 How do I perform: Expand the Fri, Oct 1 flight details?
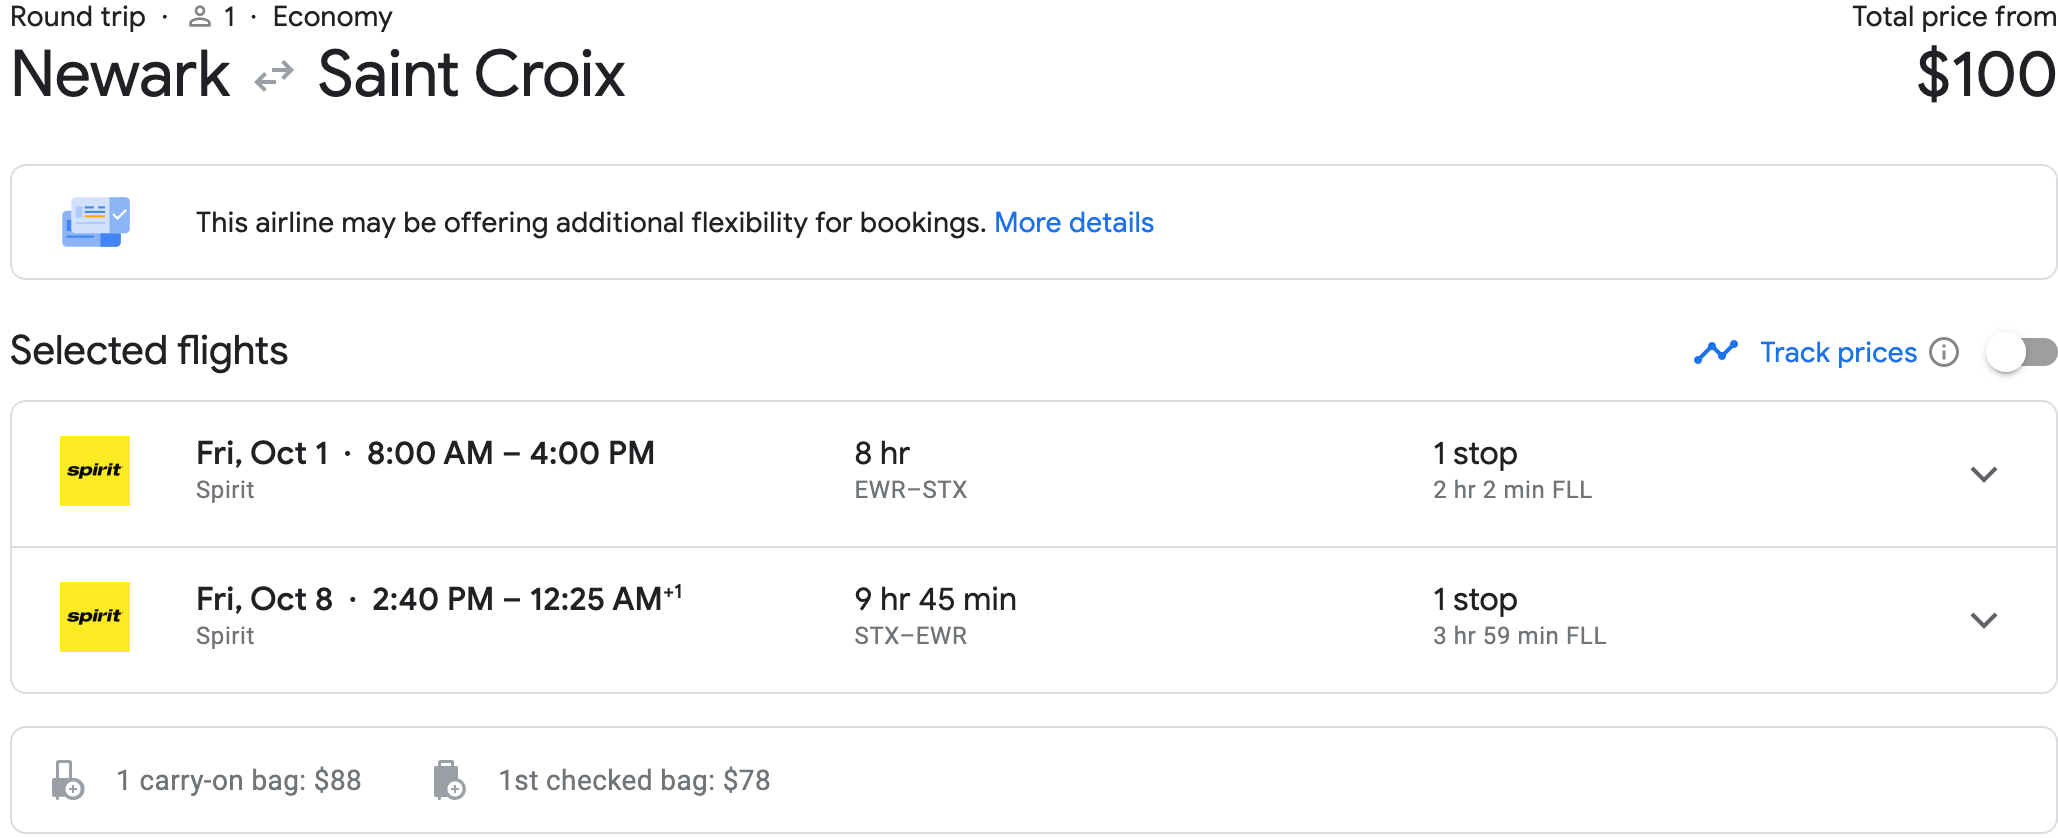(1984, 474)
